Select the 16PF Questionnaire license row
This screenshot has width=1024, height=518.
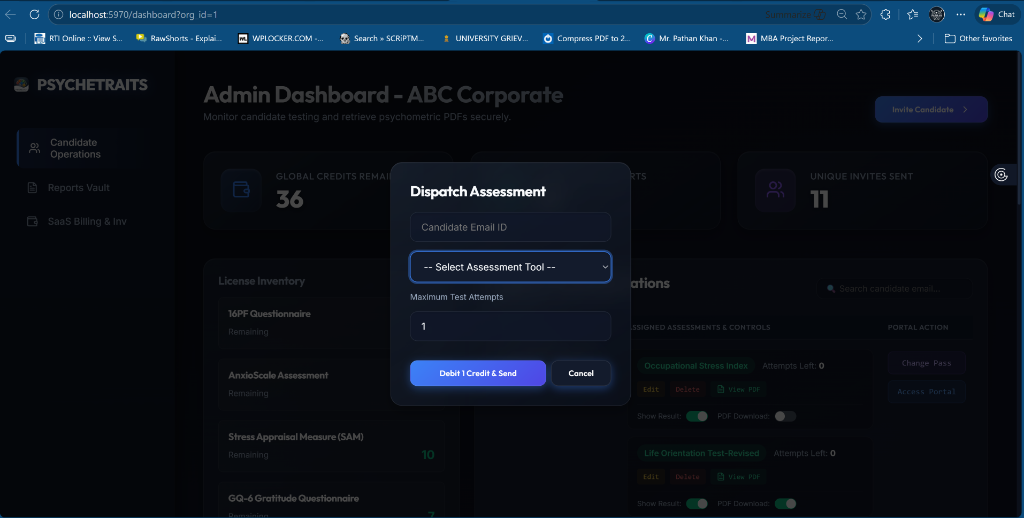pyautogui.click(x=332, y=322)
